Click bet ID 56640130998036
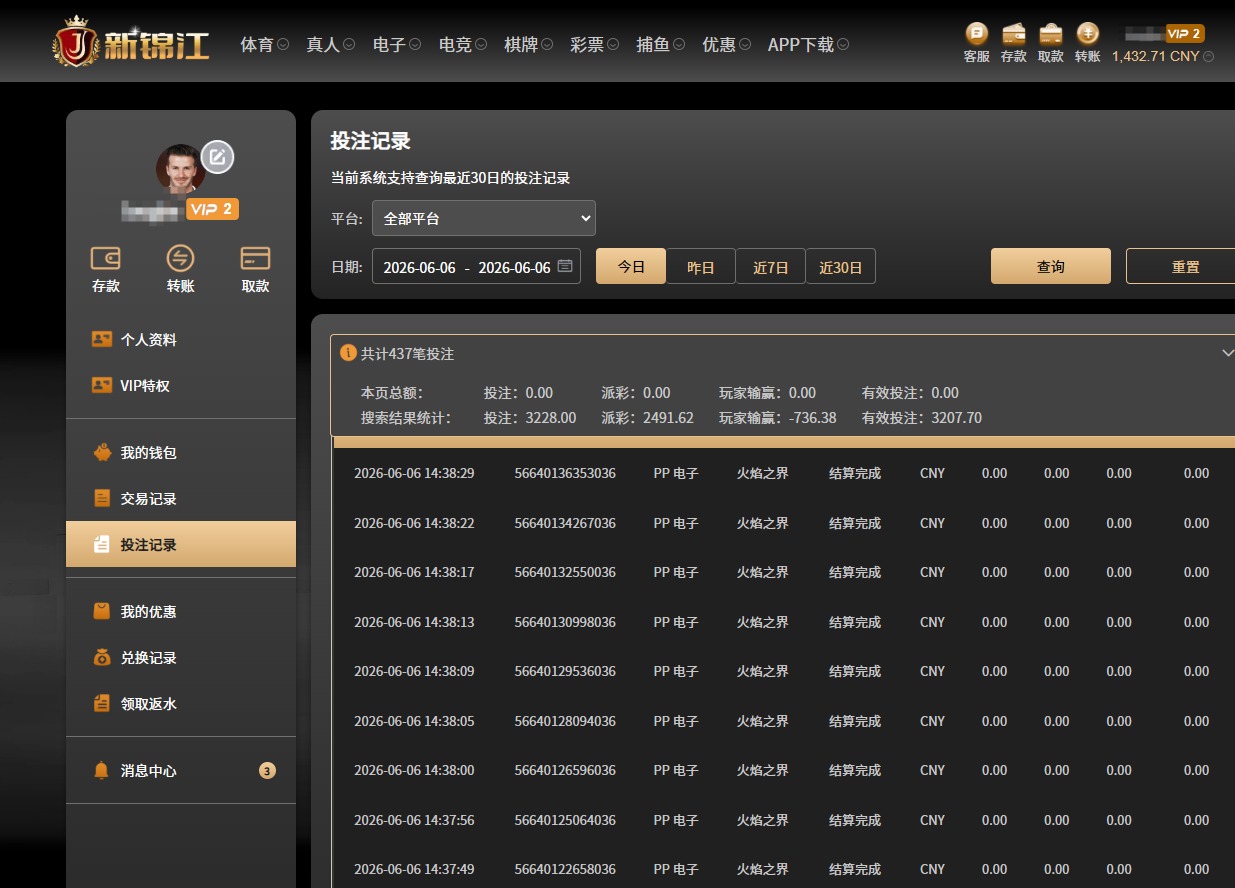Viewport: 1235px width, 888px height. (x=565, y=622)
